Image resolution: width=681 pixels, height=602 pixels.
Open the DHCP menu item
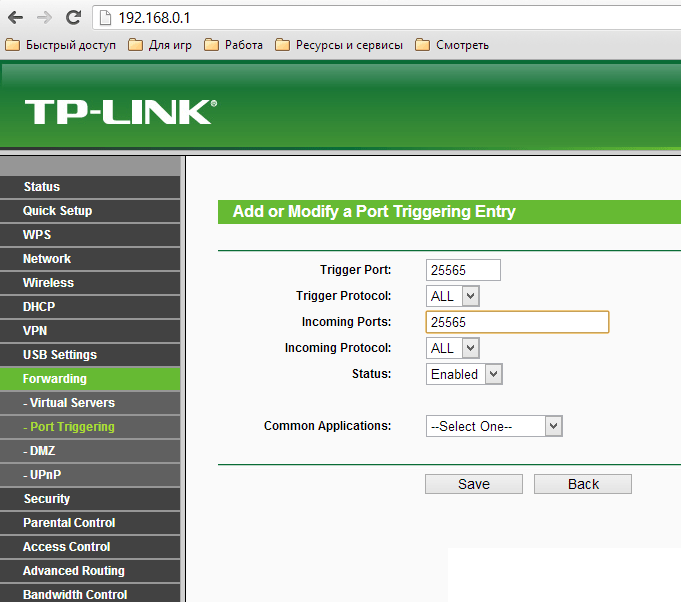(90, 307)
